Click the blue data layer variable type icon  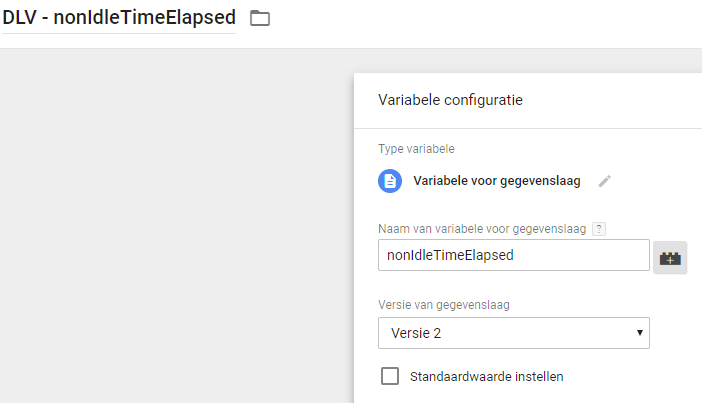pyautogui.click(x=390, y=181)
